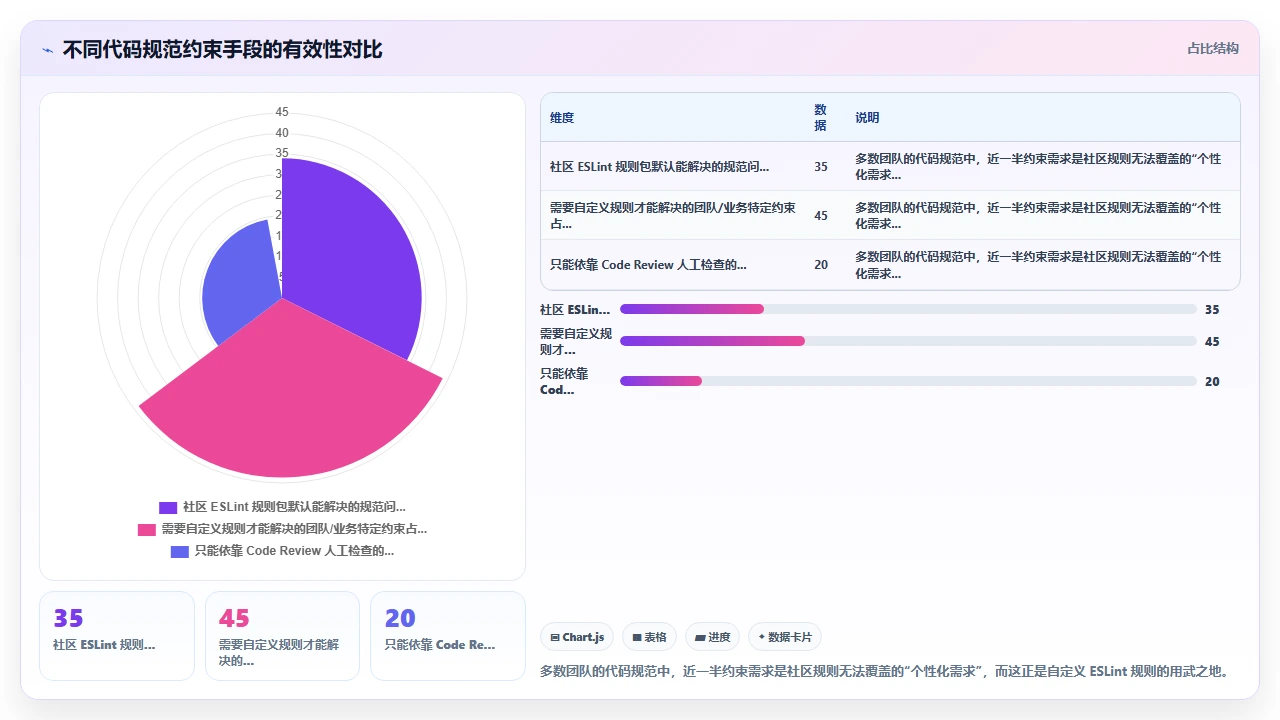This screenshot has height=720, width=1280.
Task: Click table value 20
Action: (821, 265)
